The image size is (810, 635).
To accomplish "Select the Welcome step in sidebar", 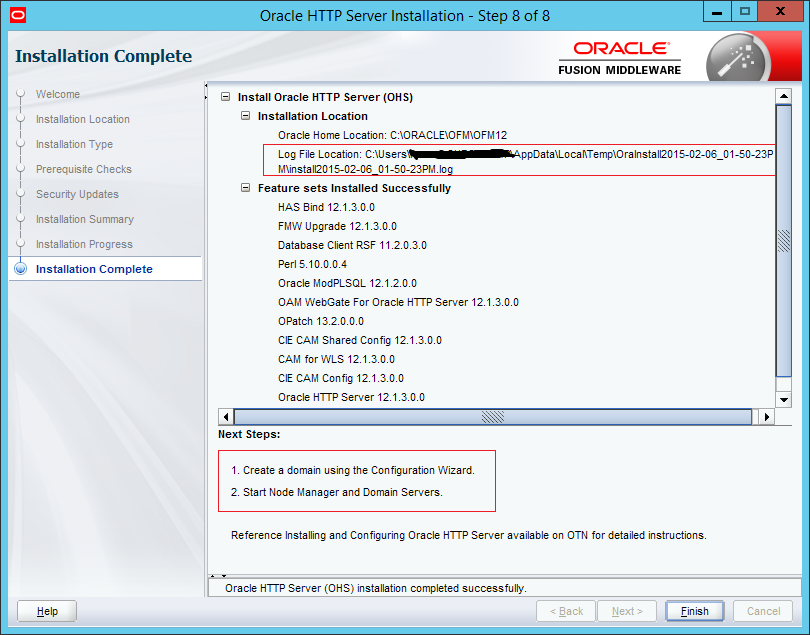I will coord(57,94).
